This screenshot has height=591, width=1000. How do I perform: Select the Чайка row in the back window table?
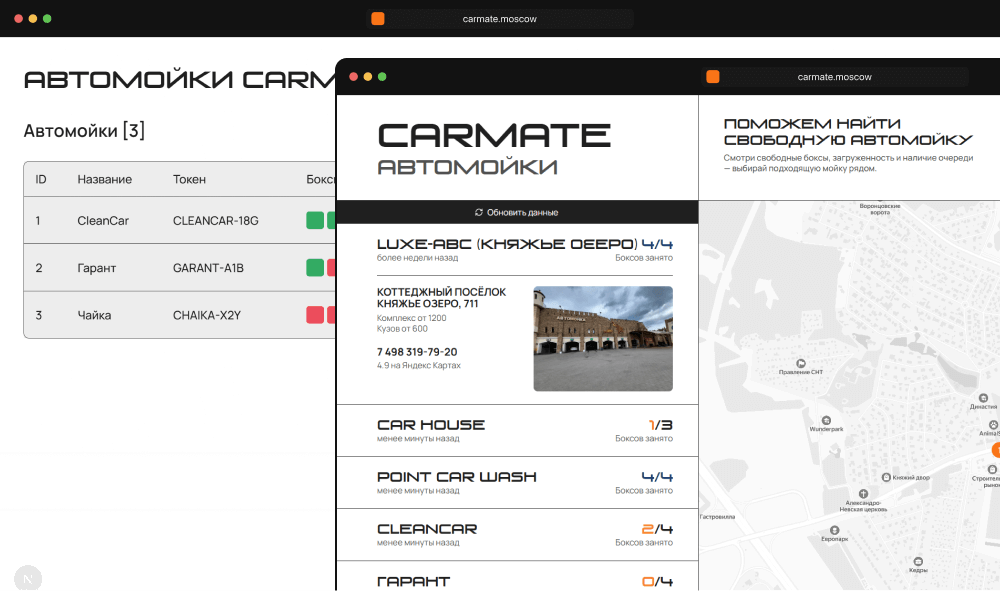tap(180, 315)
